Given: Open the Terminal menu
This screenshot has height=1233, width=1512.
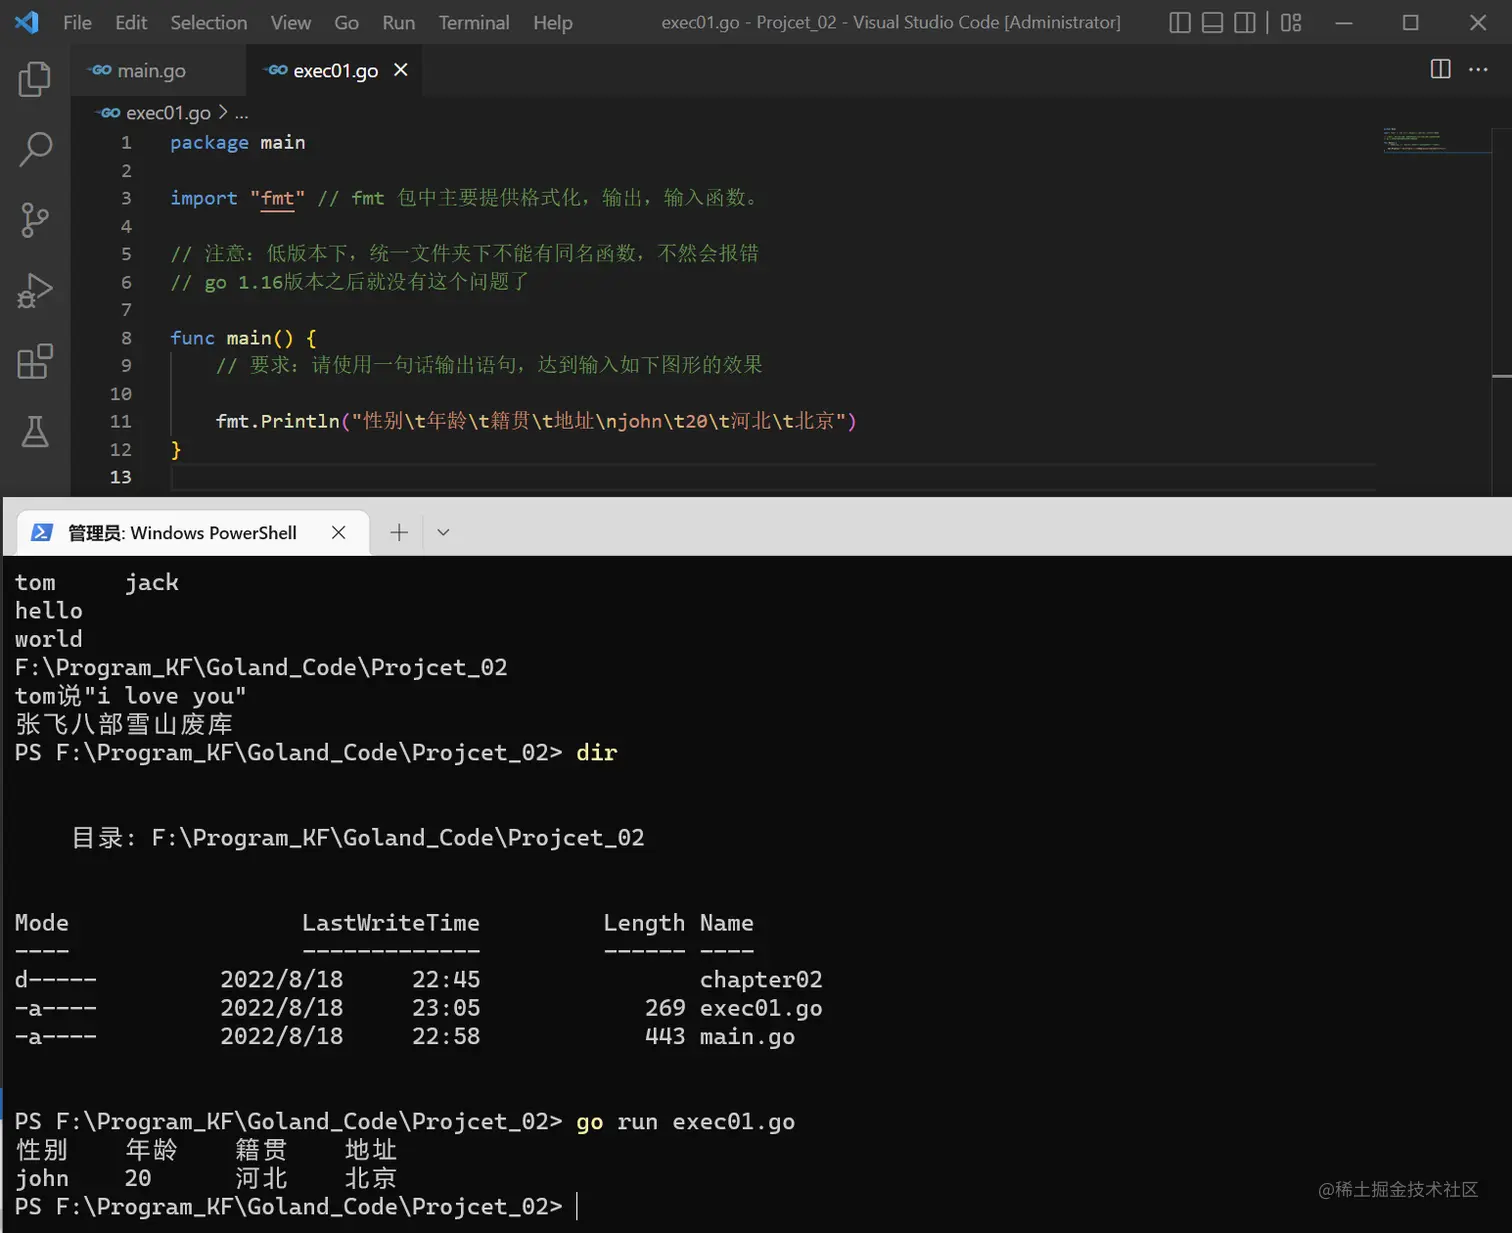Looking at the screenshot, I should pos(474,22).
